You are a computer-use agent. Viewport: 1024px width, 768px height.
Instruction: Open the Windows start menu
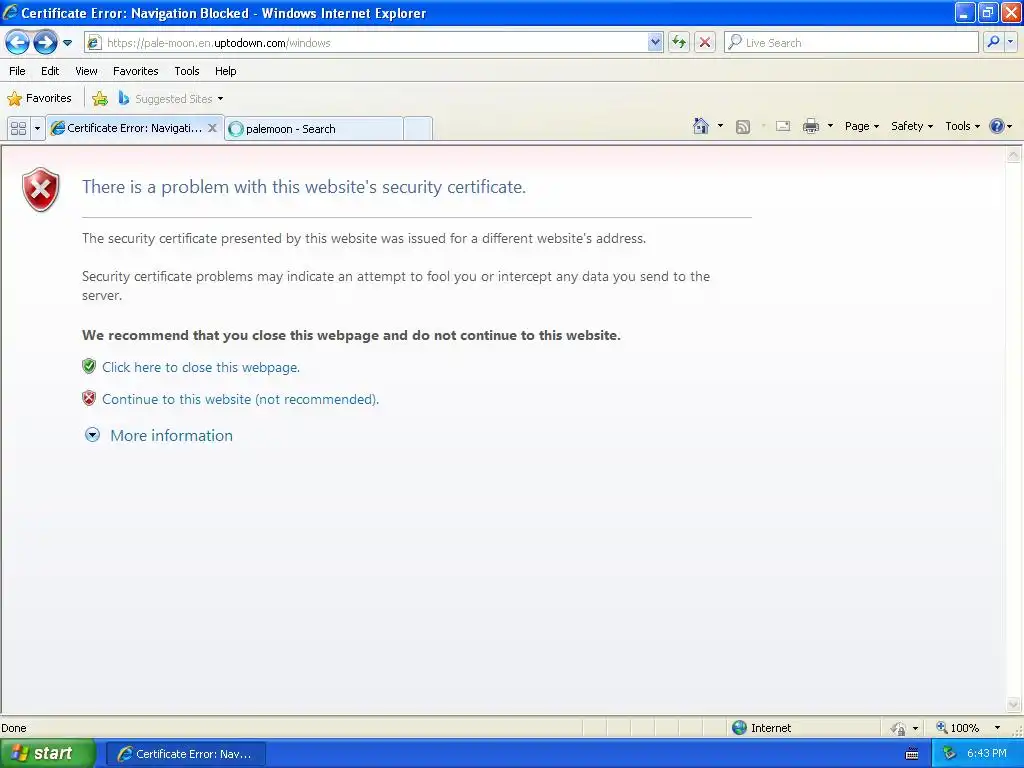click(x=48, y=753)
